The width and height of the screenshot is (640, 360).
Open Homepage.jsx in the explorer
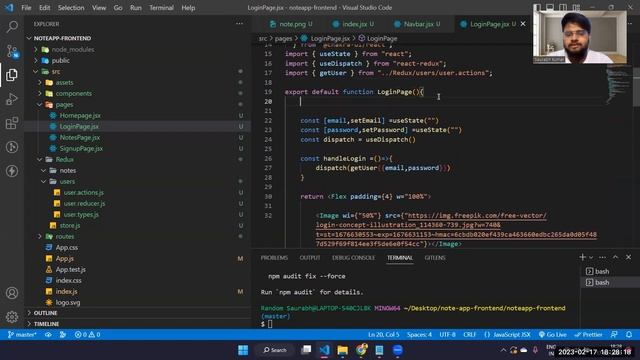pos(80,116)
